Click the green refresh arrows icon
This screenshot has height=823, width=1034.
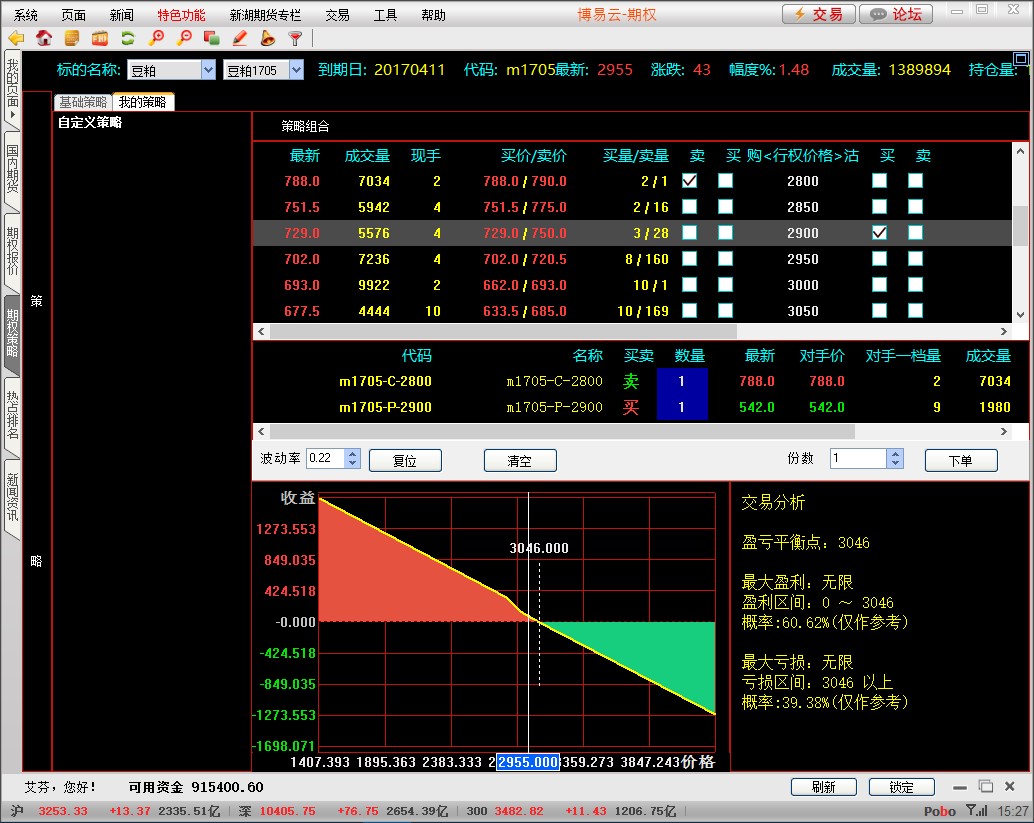127,39
